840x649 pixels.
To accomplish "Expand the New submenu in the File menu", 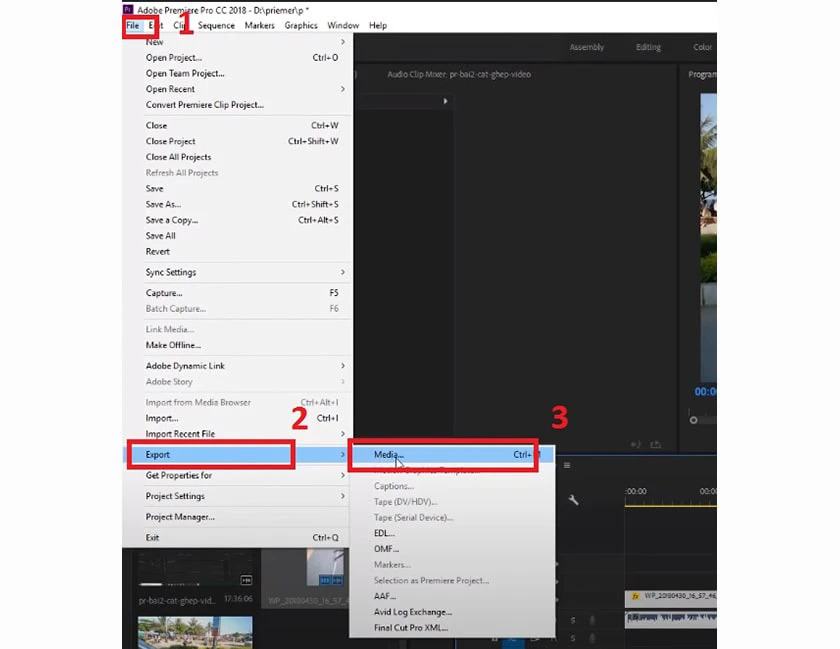I will pyautogui.click(x=154, y=42).
